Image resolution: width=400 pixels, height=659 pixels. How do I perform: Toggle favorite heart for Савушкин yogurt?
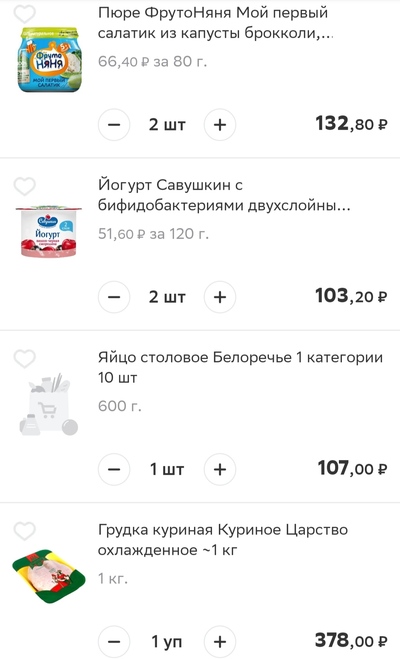pyautogui.click(x=24, y=186)
